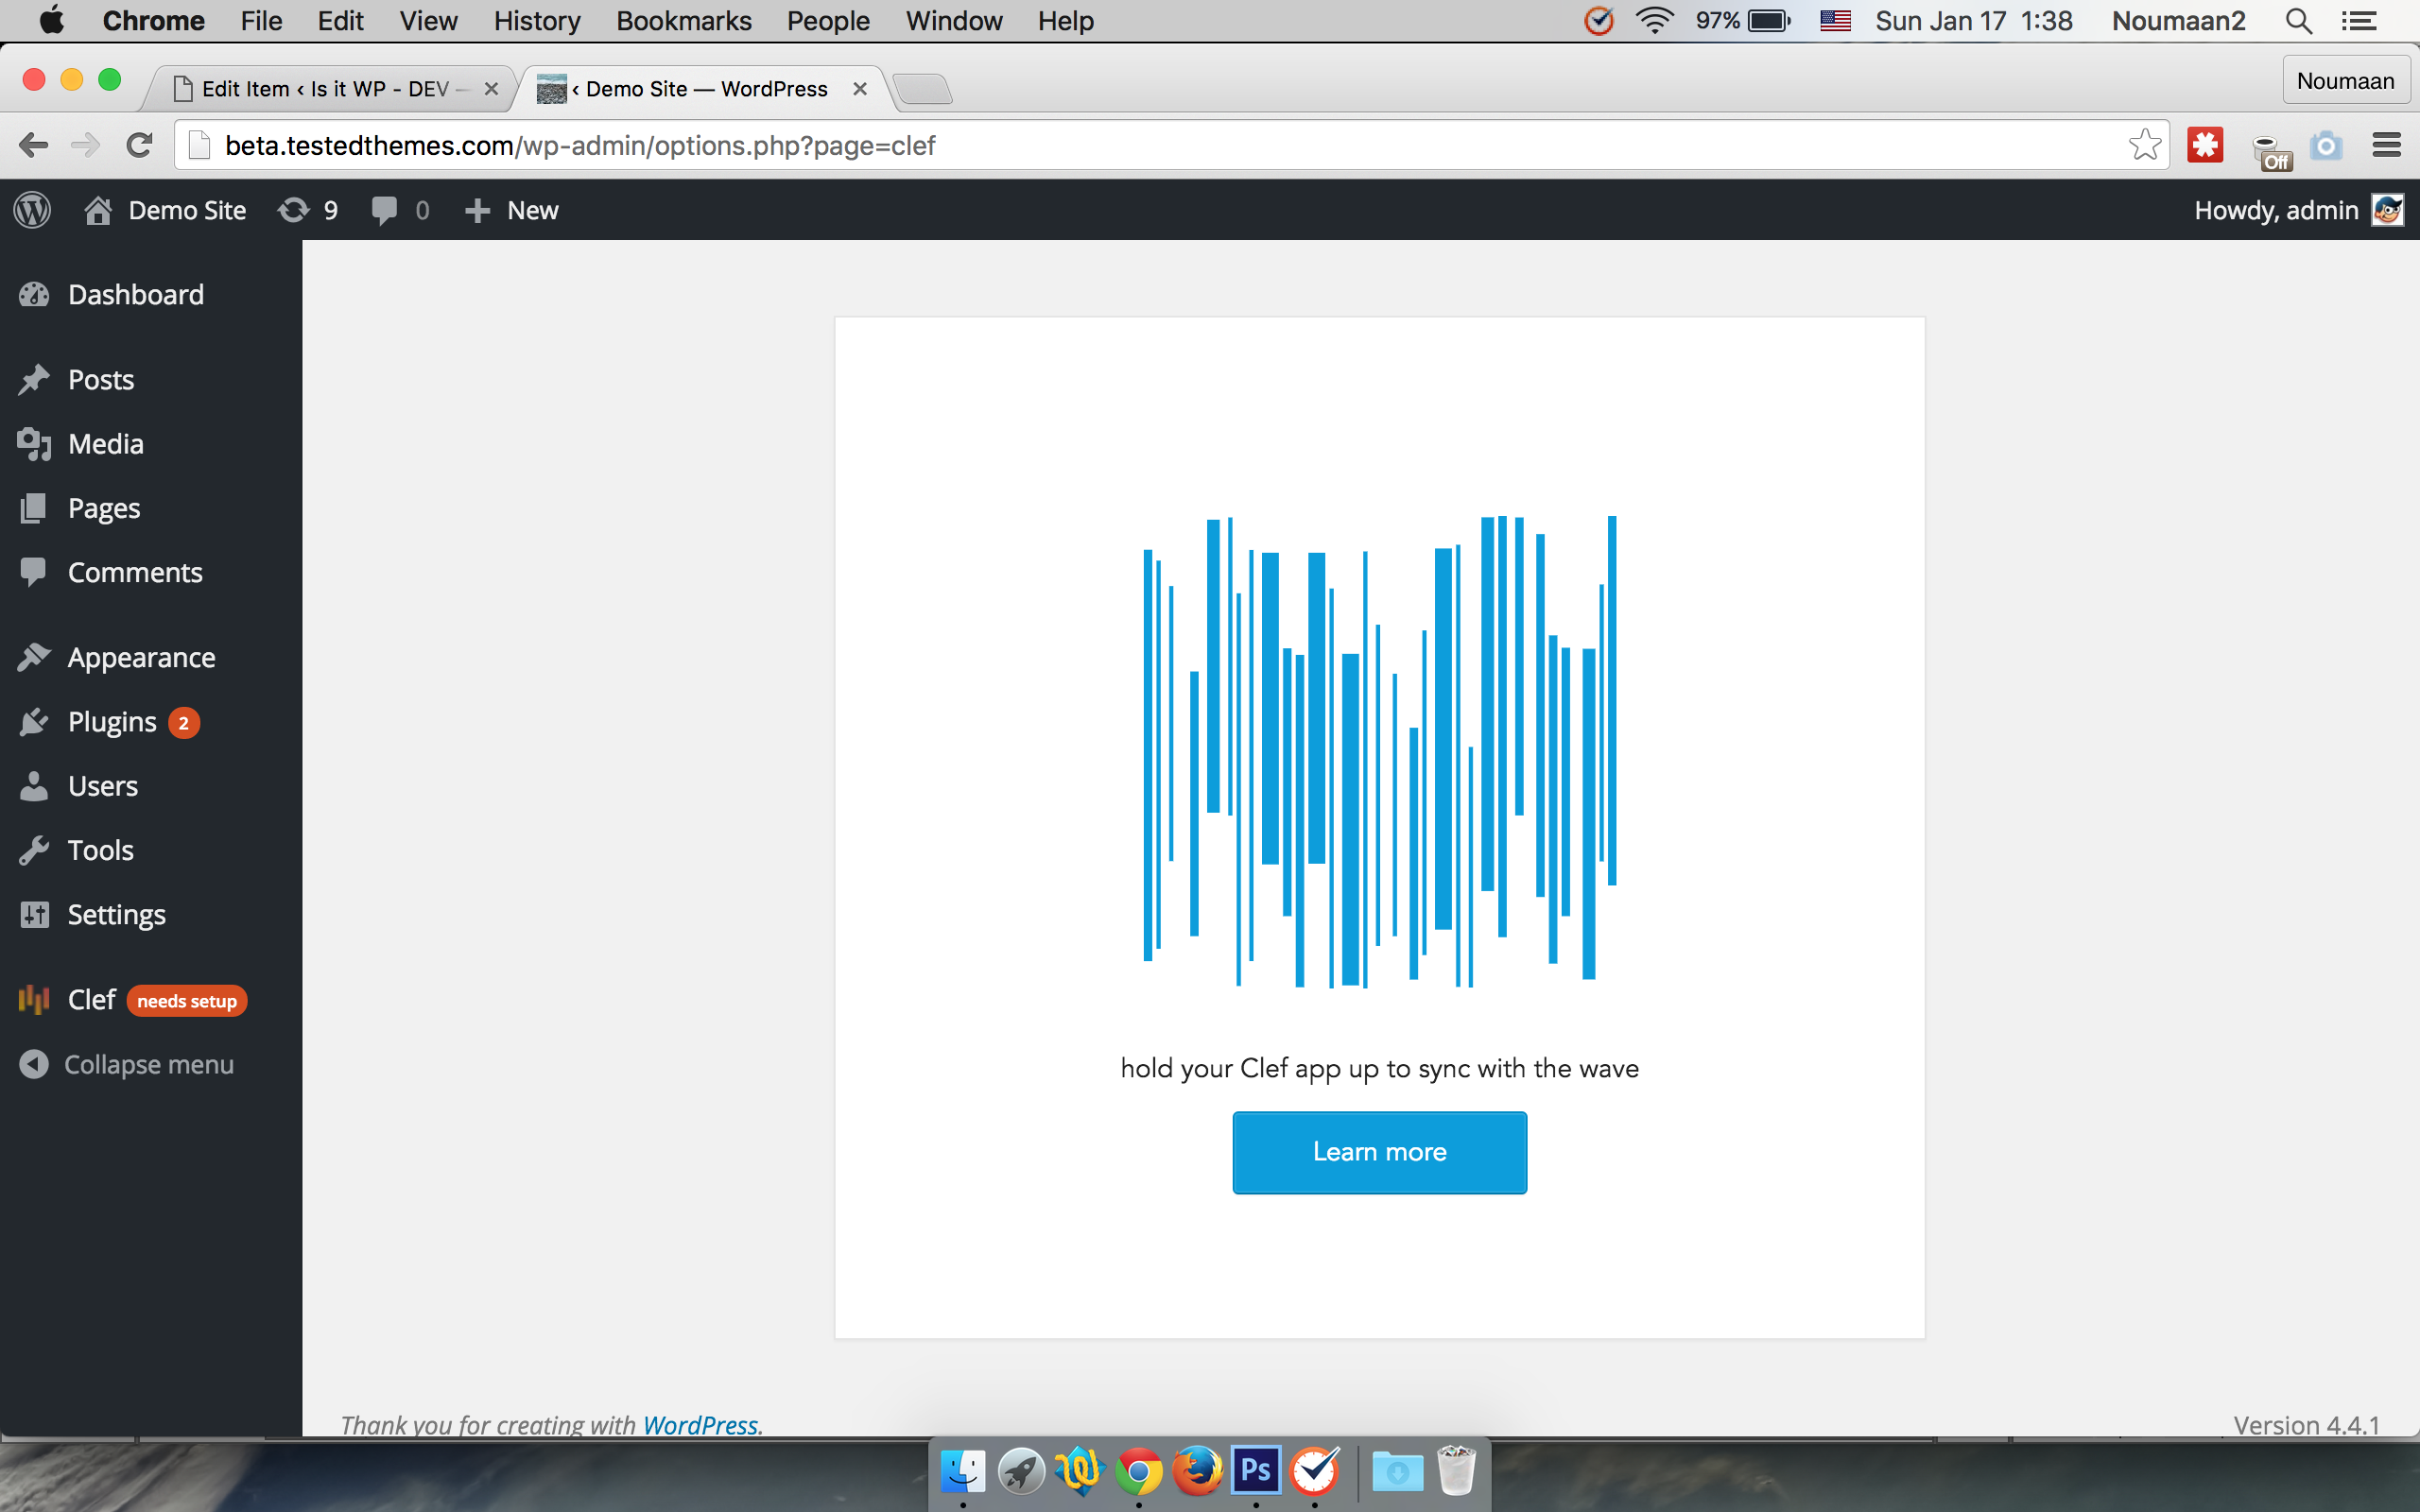Viewport: 2420px width, 1512px height.
Task: Open the 9 pending updates icon
Action: 308,210
